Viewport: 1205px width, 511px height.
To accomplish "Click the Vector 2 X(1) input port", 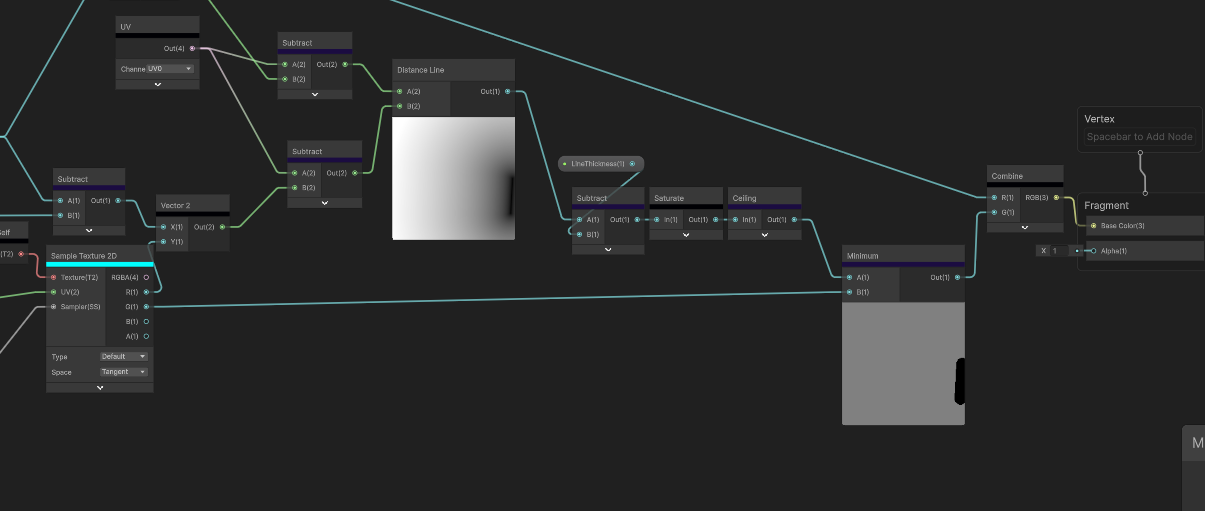I will [x=163, y=227].
